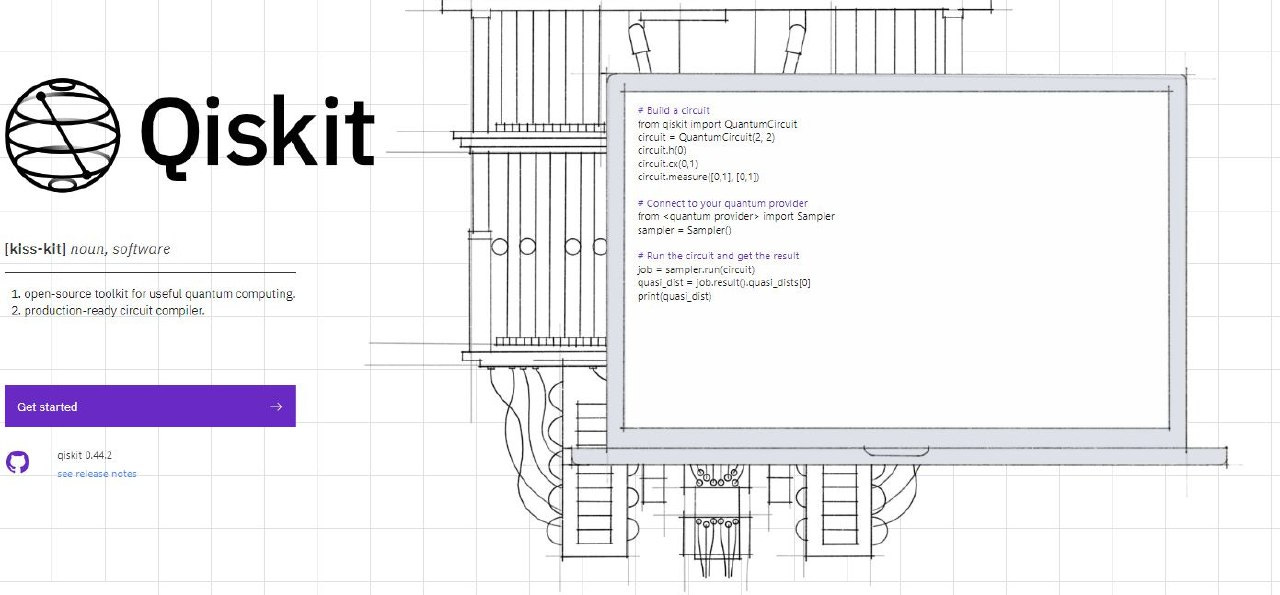This screenshot has height=595, width=1280.
Task: Open the GitHub icon link
Action: click(18, 462)
